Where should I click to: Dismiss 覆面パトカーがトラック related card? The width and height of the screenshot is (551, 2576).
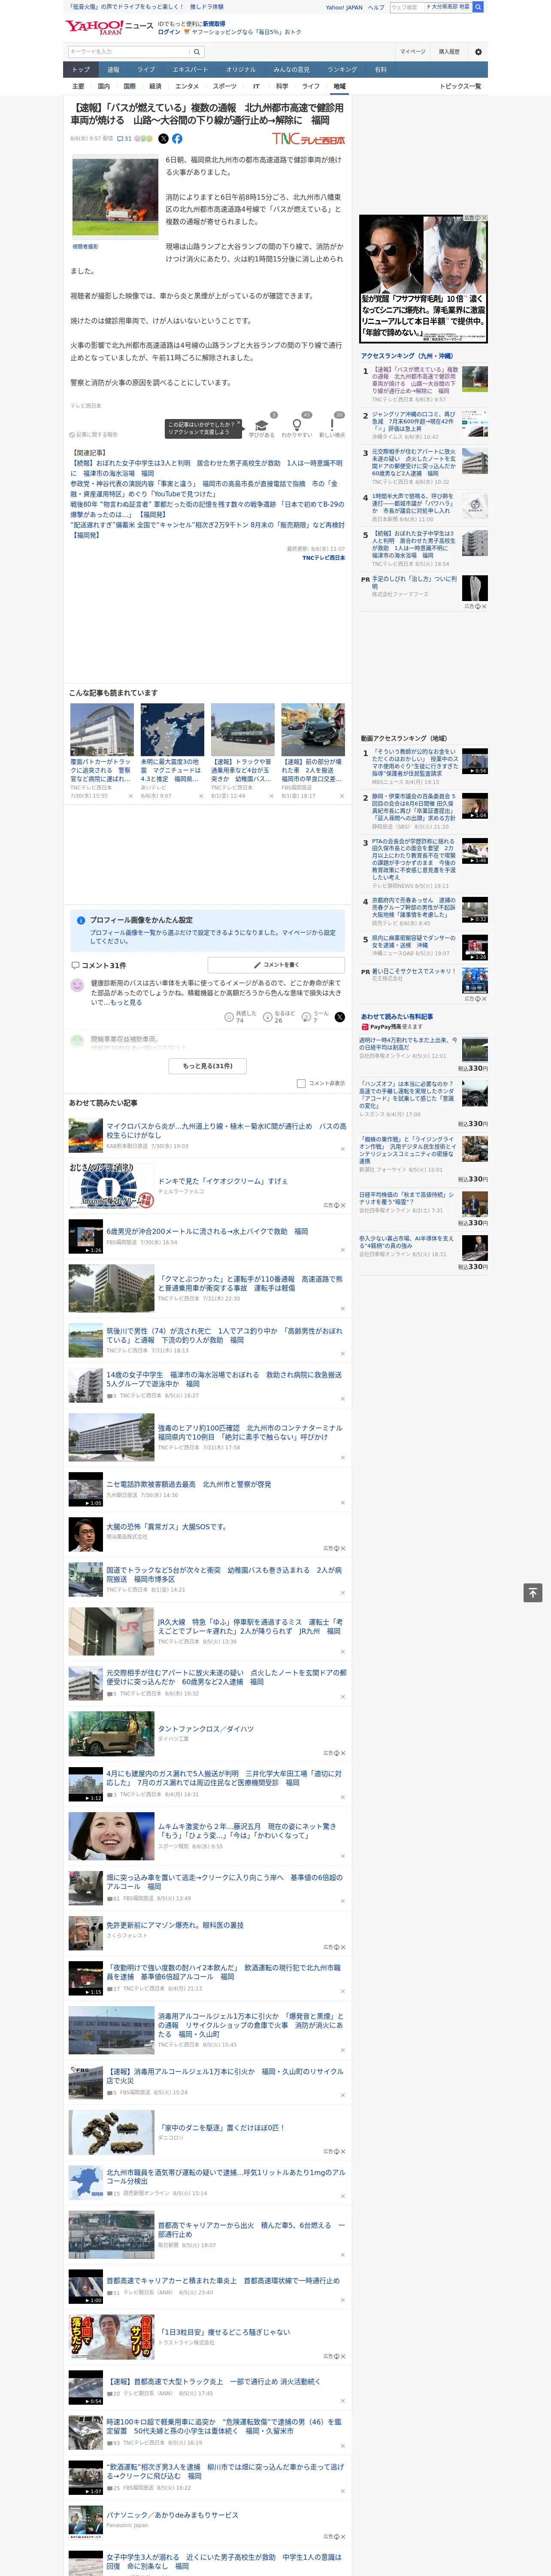130,796
